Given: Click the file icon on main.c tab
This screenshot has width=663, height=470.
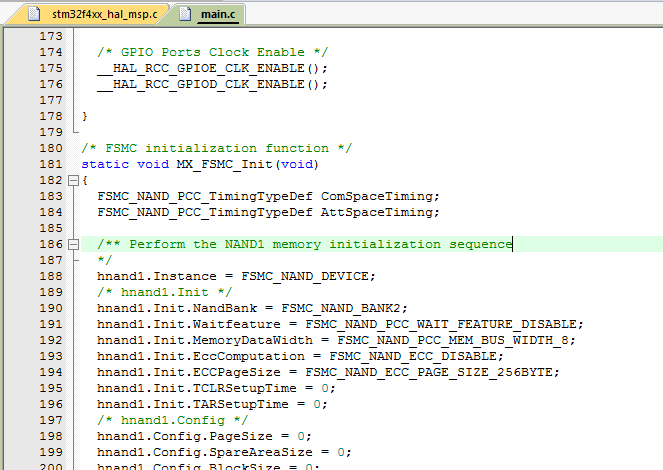Looking at the screenshot, I should [185, 14].
